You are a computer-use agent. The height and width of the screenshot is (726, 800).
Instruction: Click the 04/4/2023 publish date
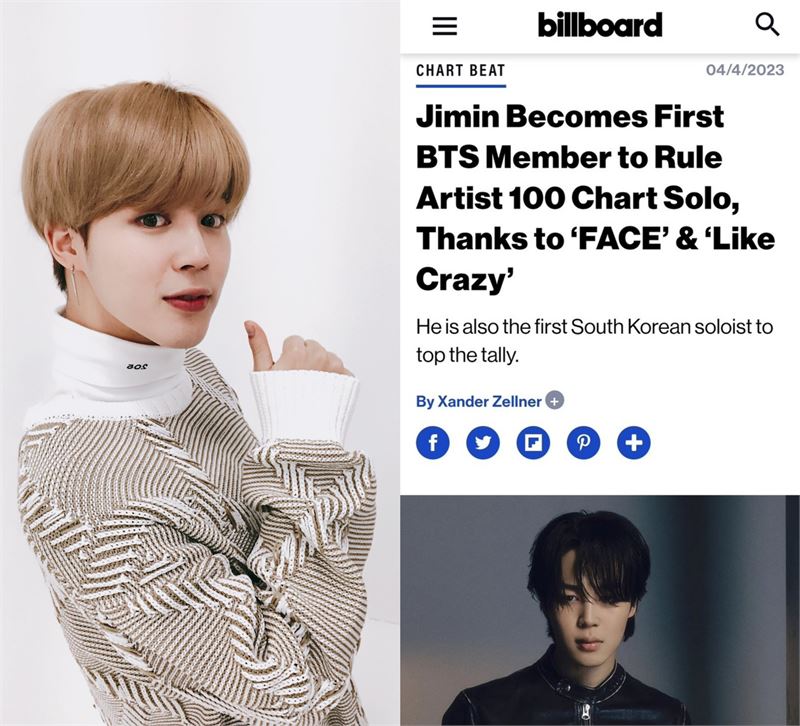(x=745, y=70)
